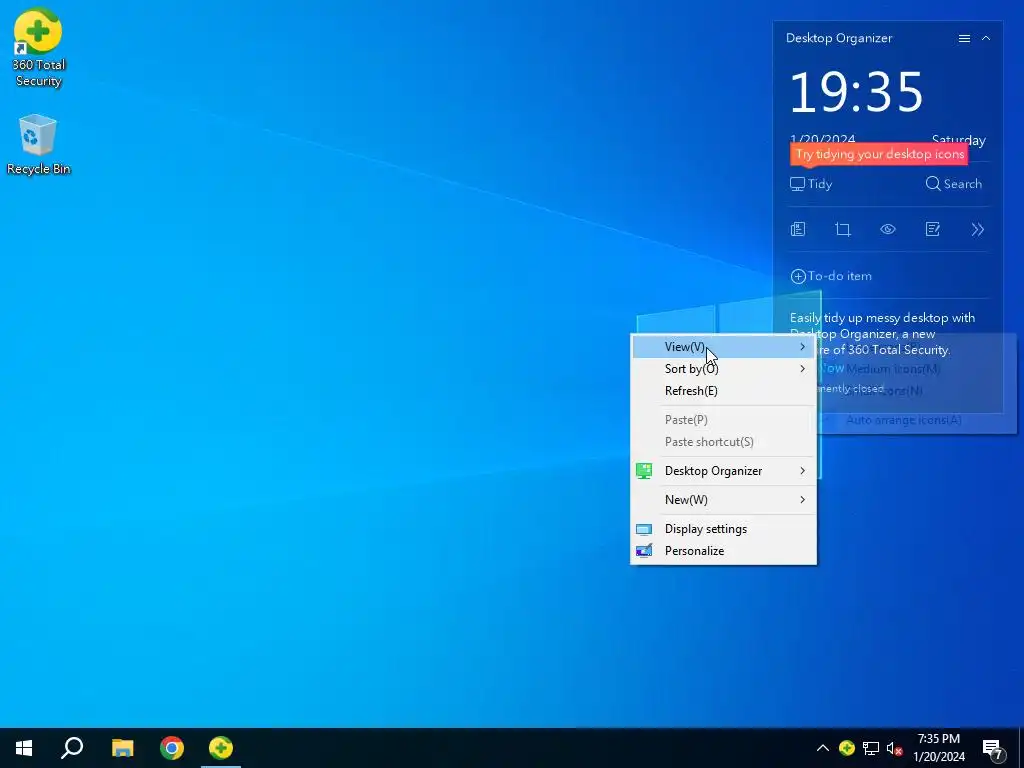The width and height of the screenshot is (1024, 768).
Task: Open the Sort by(O) context menu entry
Action: pos(724,369)
